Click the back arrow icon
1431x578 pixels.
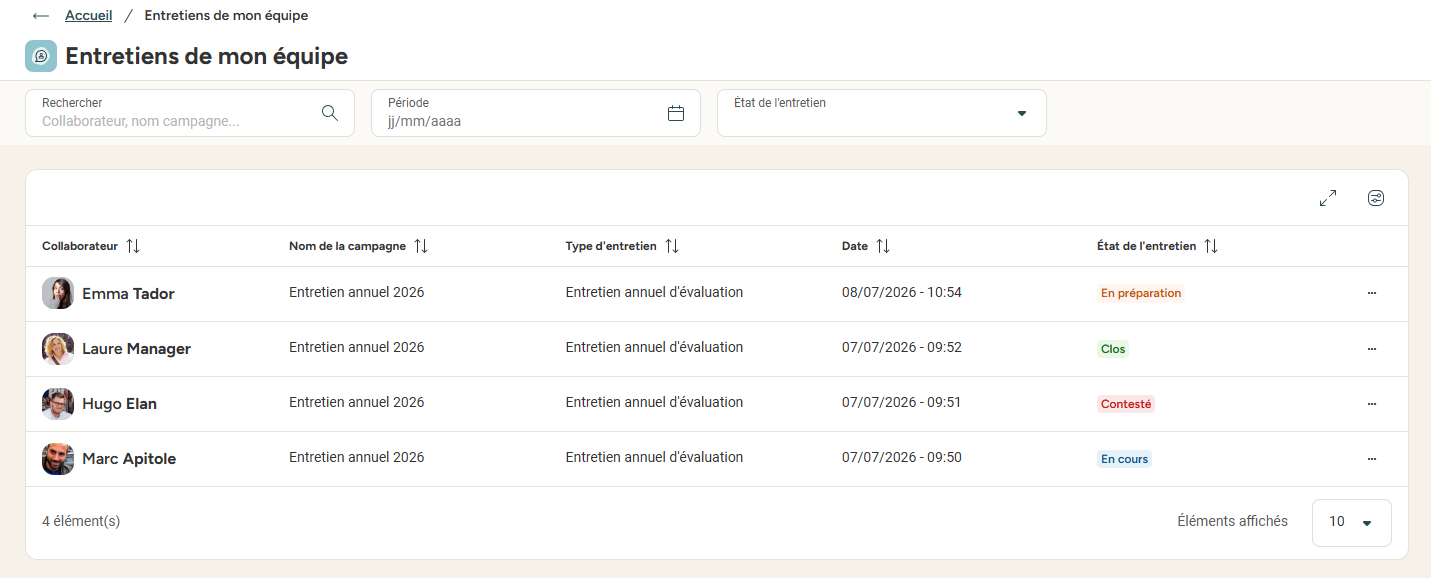(41, 16)
